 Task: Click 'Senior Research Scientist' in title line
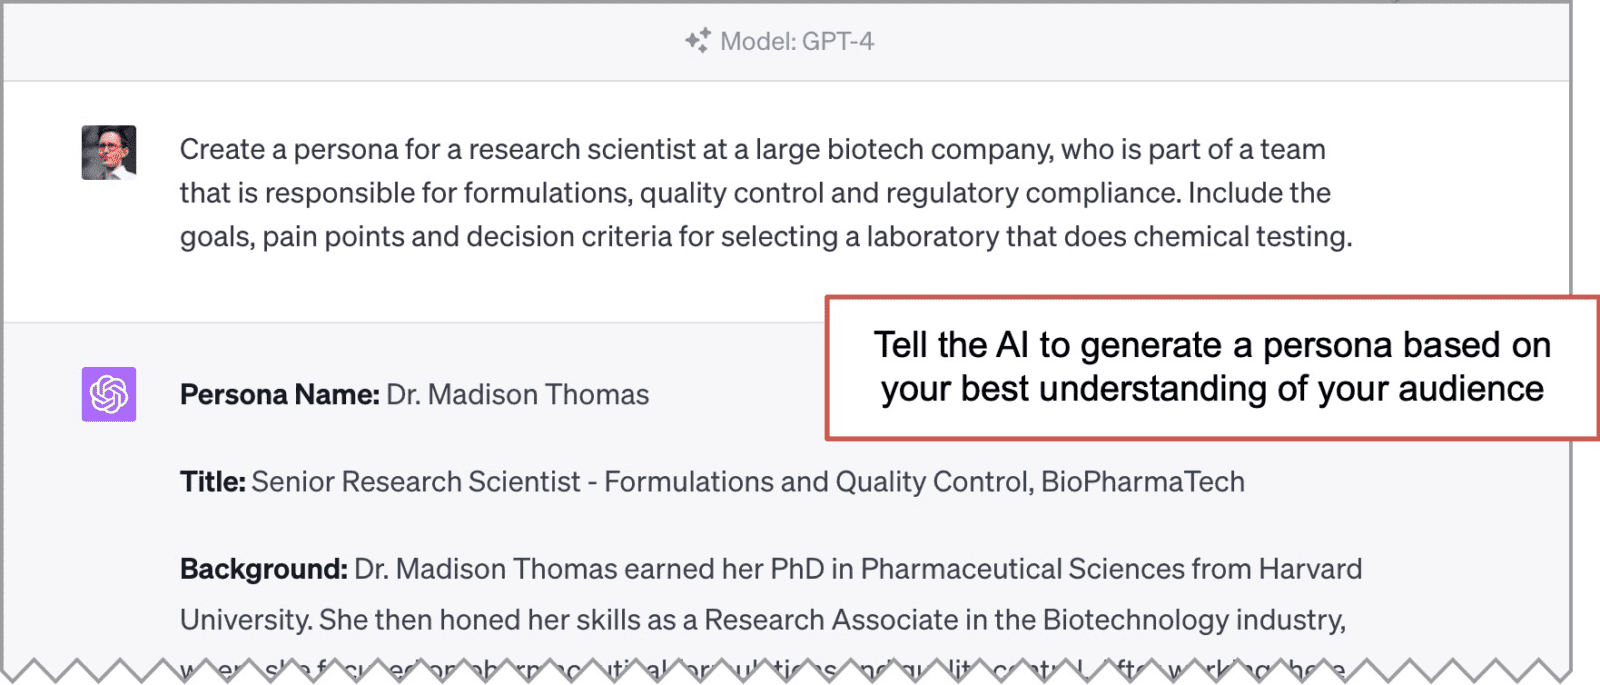point(416,482)
